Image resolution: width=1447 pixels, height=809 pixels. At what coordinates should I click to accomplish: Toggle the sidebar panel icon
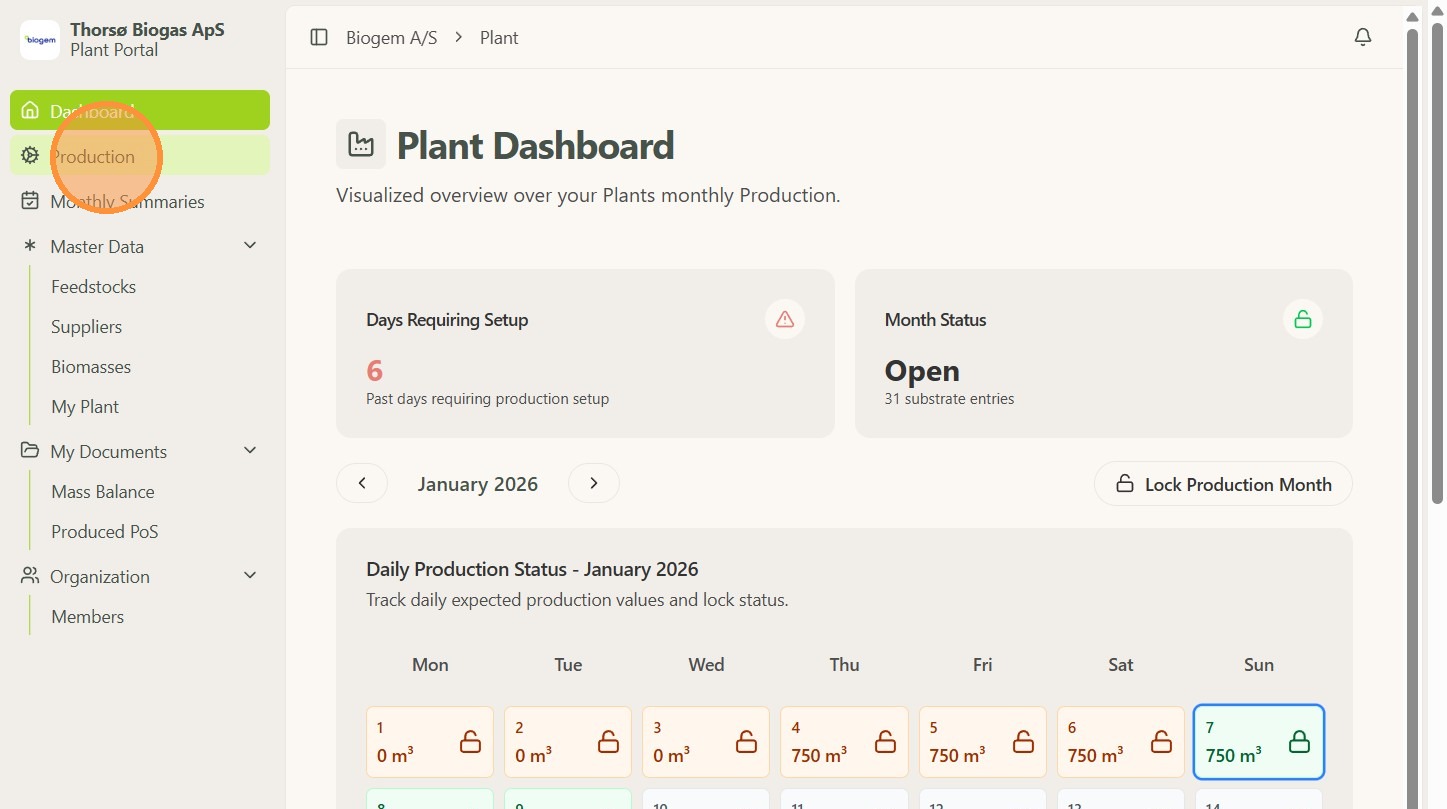tap(319, 38)
